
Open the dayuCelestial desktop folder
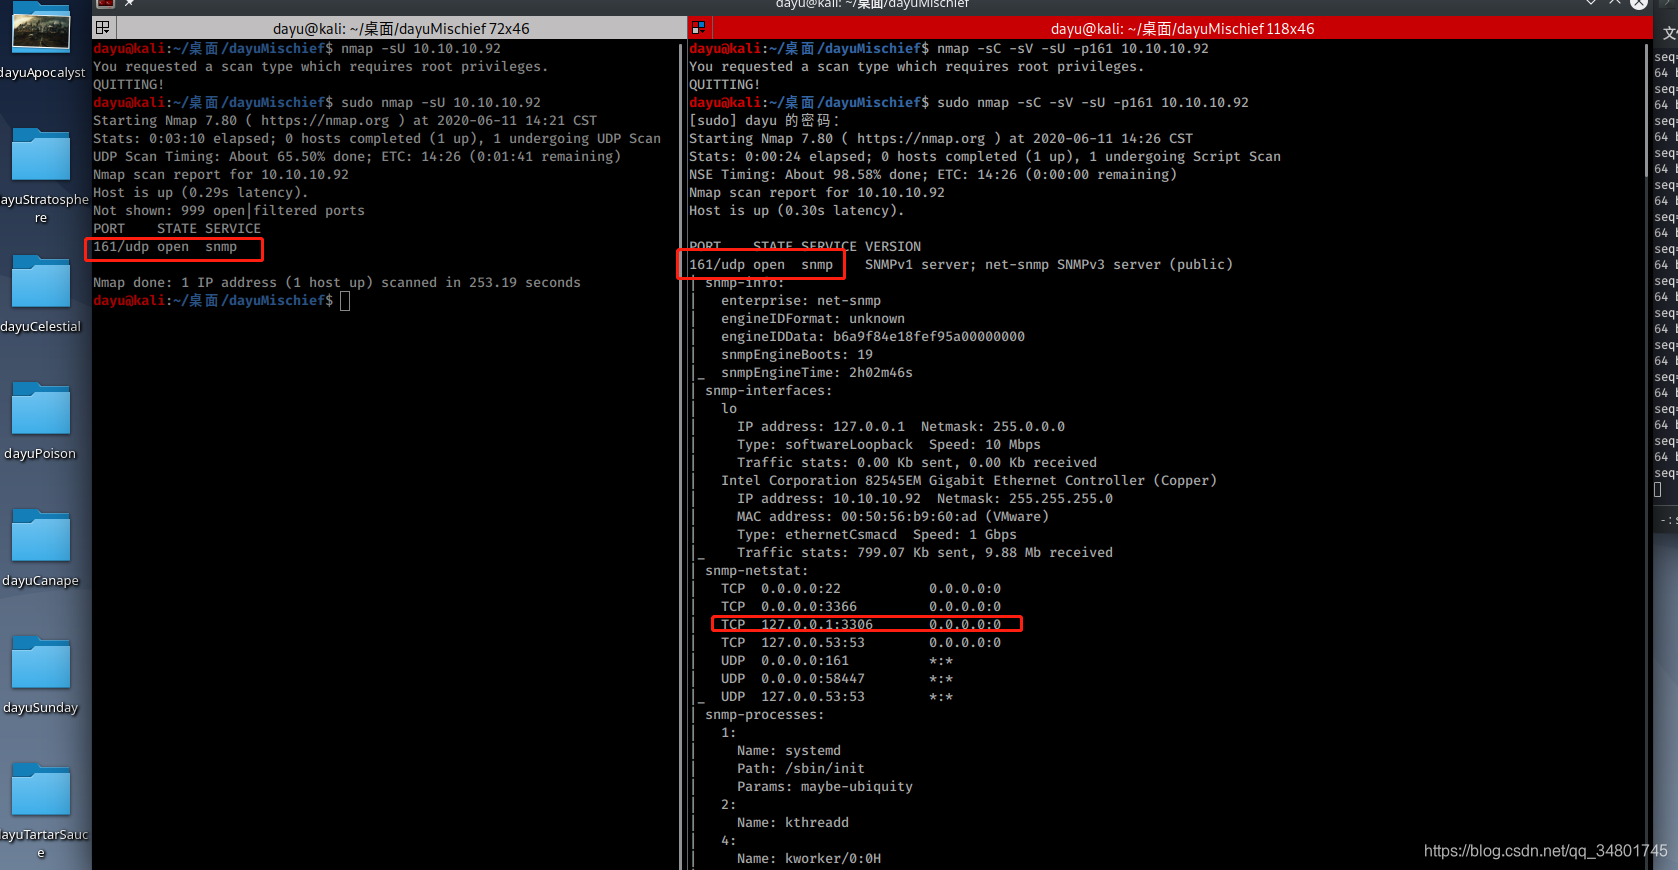point(41,282)
